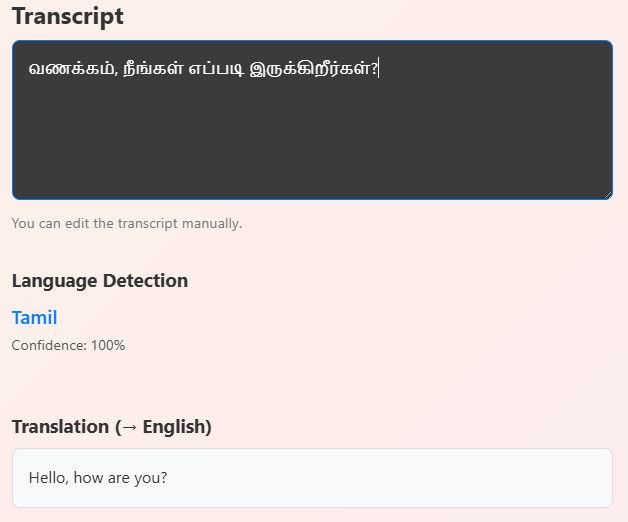Click "you?" at the translation's end
Image resolution: width=628 pixels, height=522 pixels.
pyautogui.click(x=151, y=478)
